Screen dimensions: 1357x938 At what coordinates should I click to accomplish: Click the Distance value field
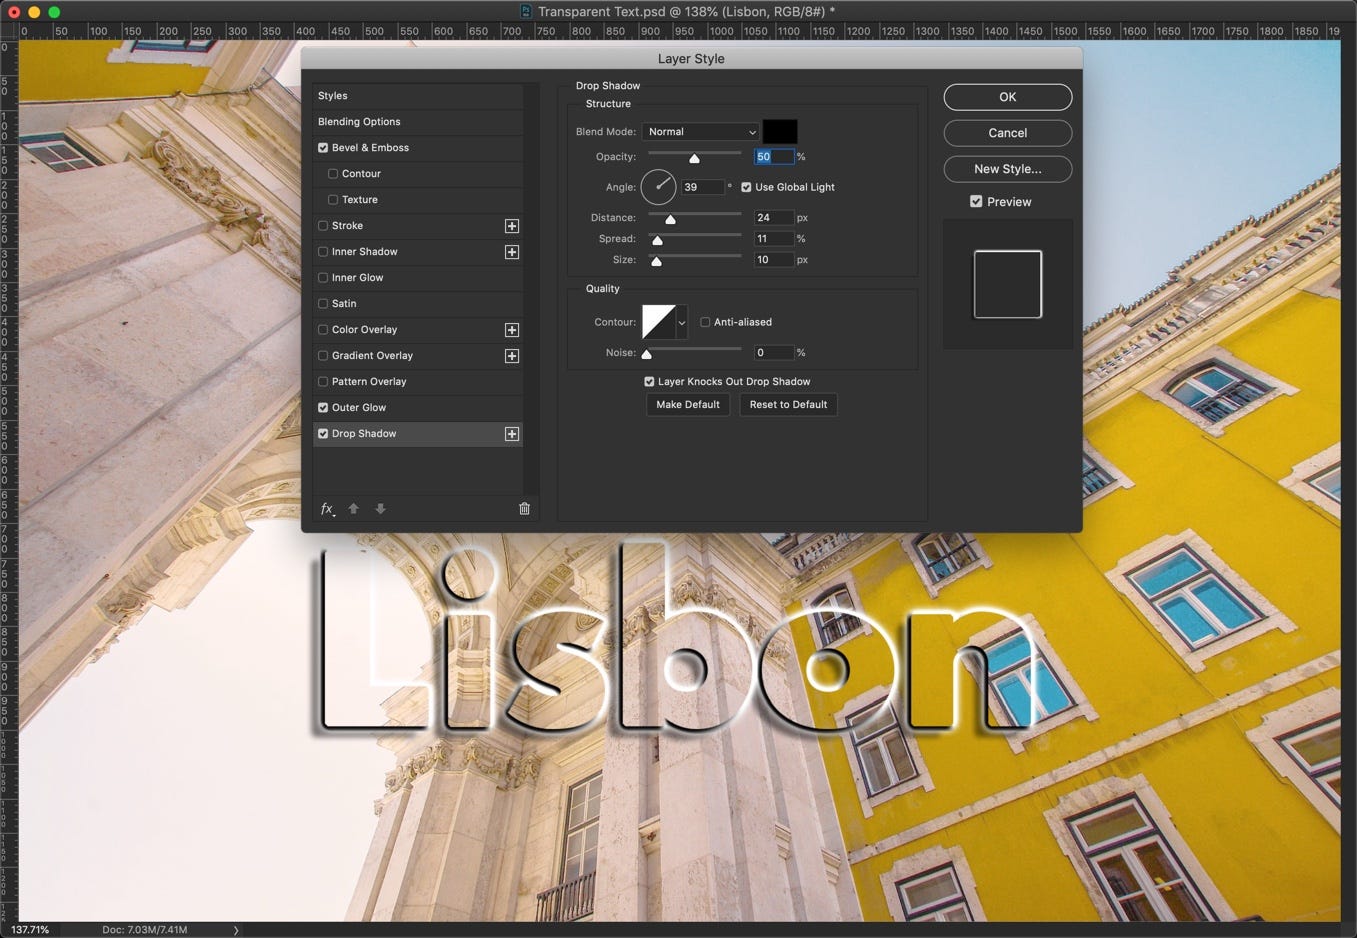pyautogui.click(x=774, y=218)
